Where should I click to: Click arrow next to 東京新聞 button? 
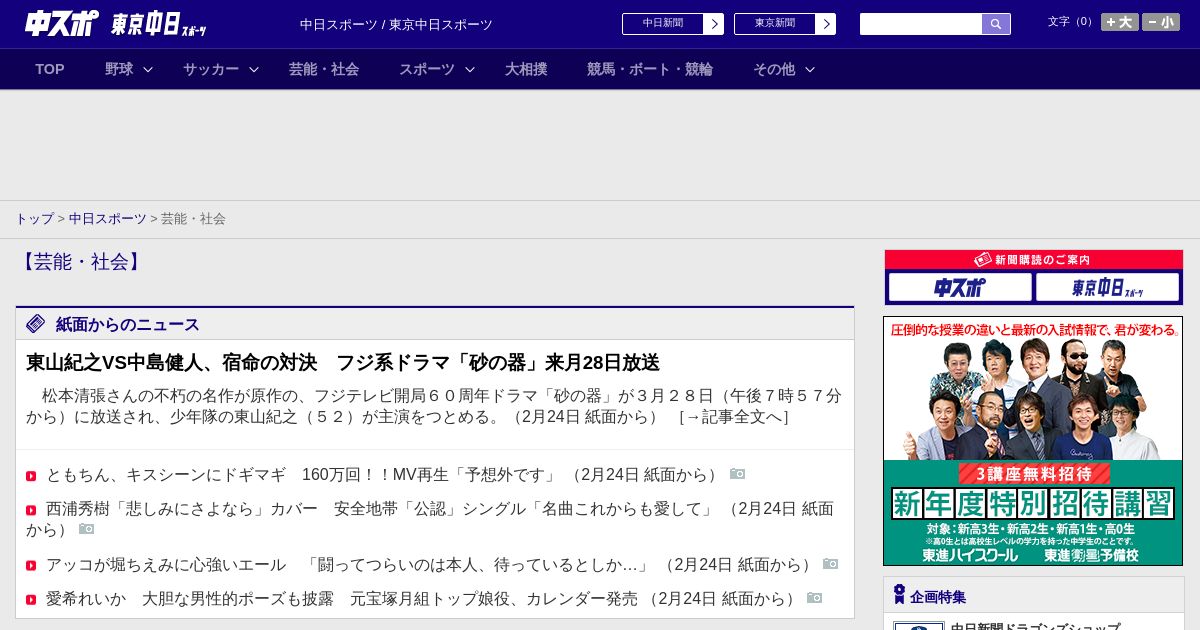(826, 24)
